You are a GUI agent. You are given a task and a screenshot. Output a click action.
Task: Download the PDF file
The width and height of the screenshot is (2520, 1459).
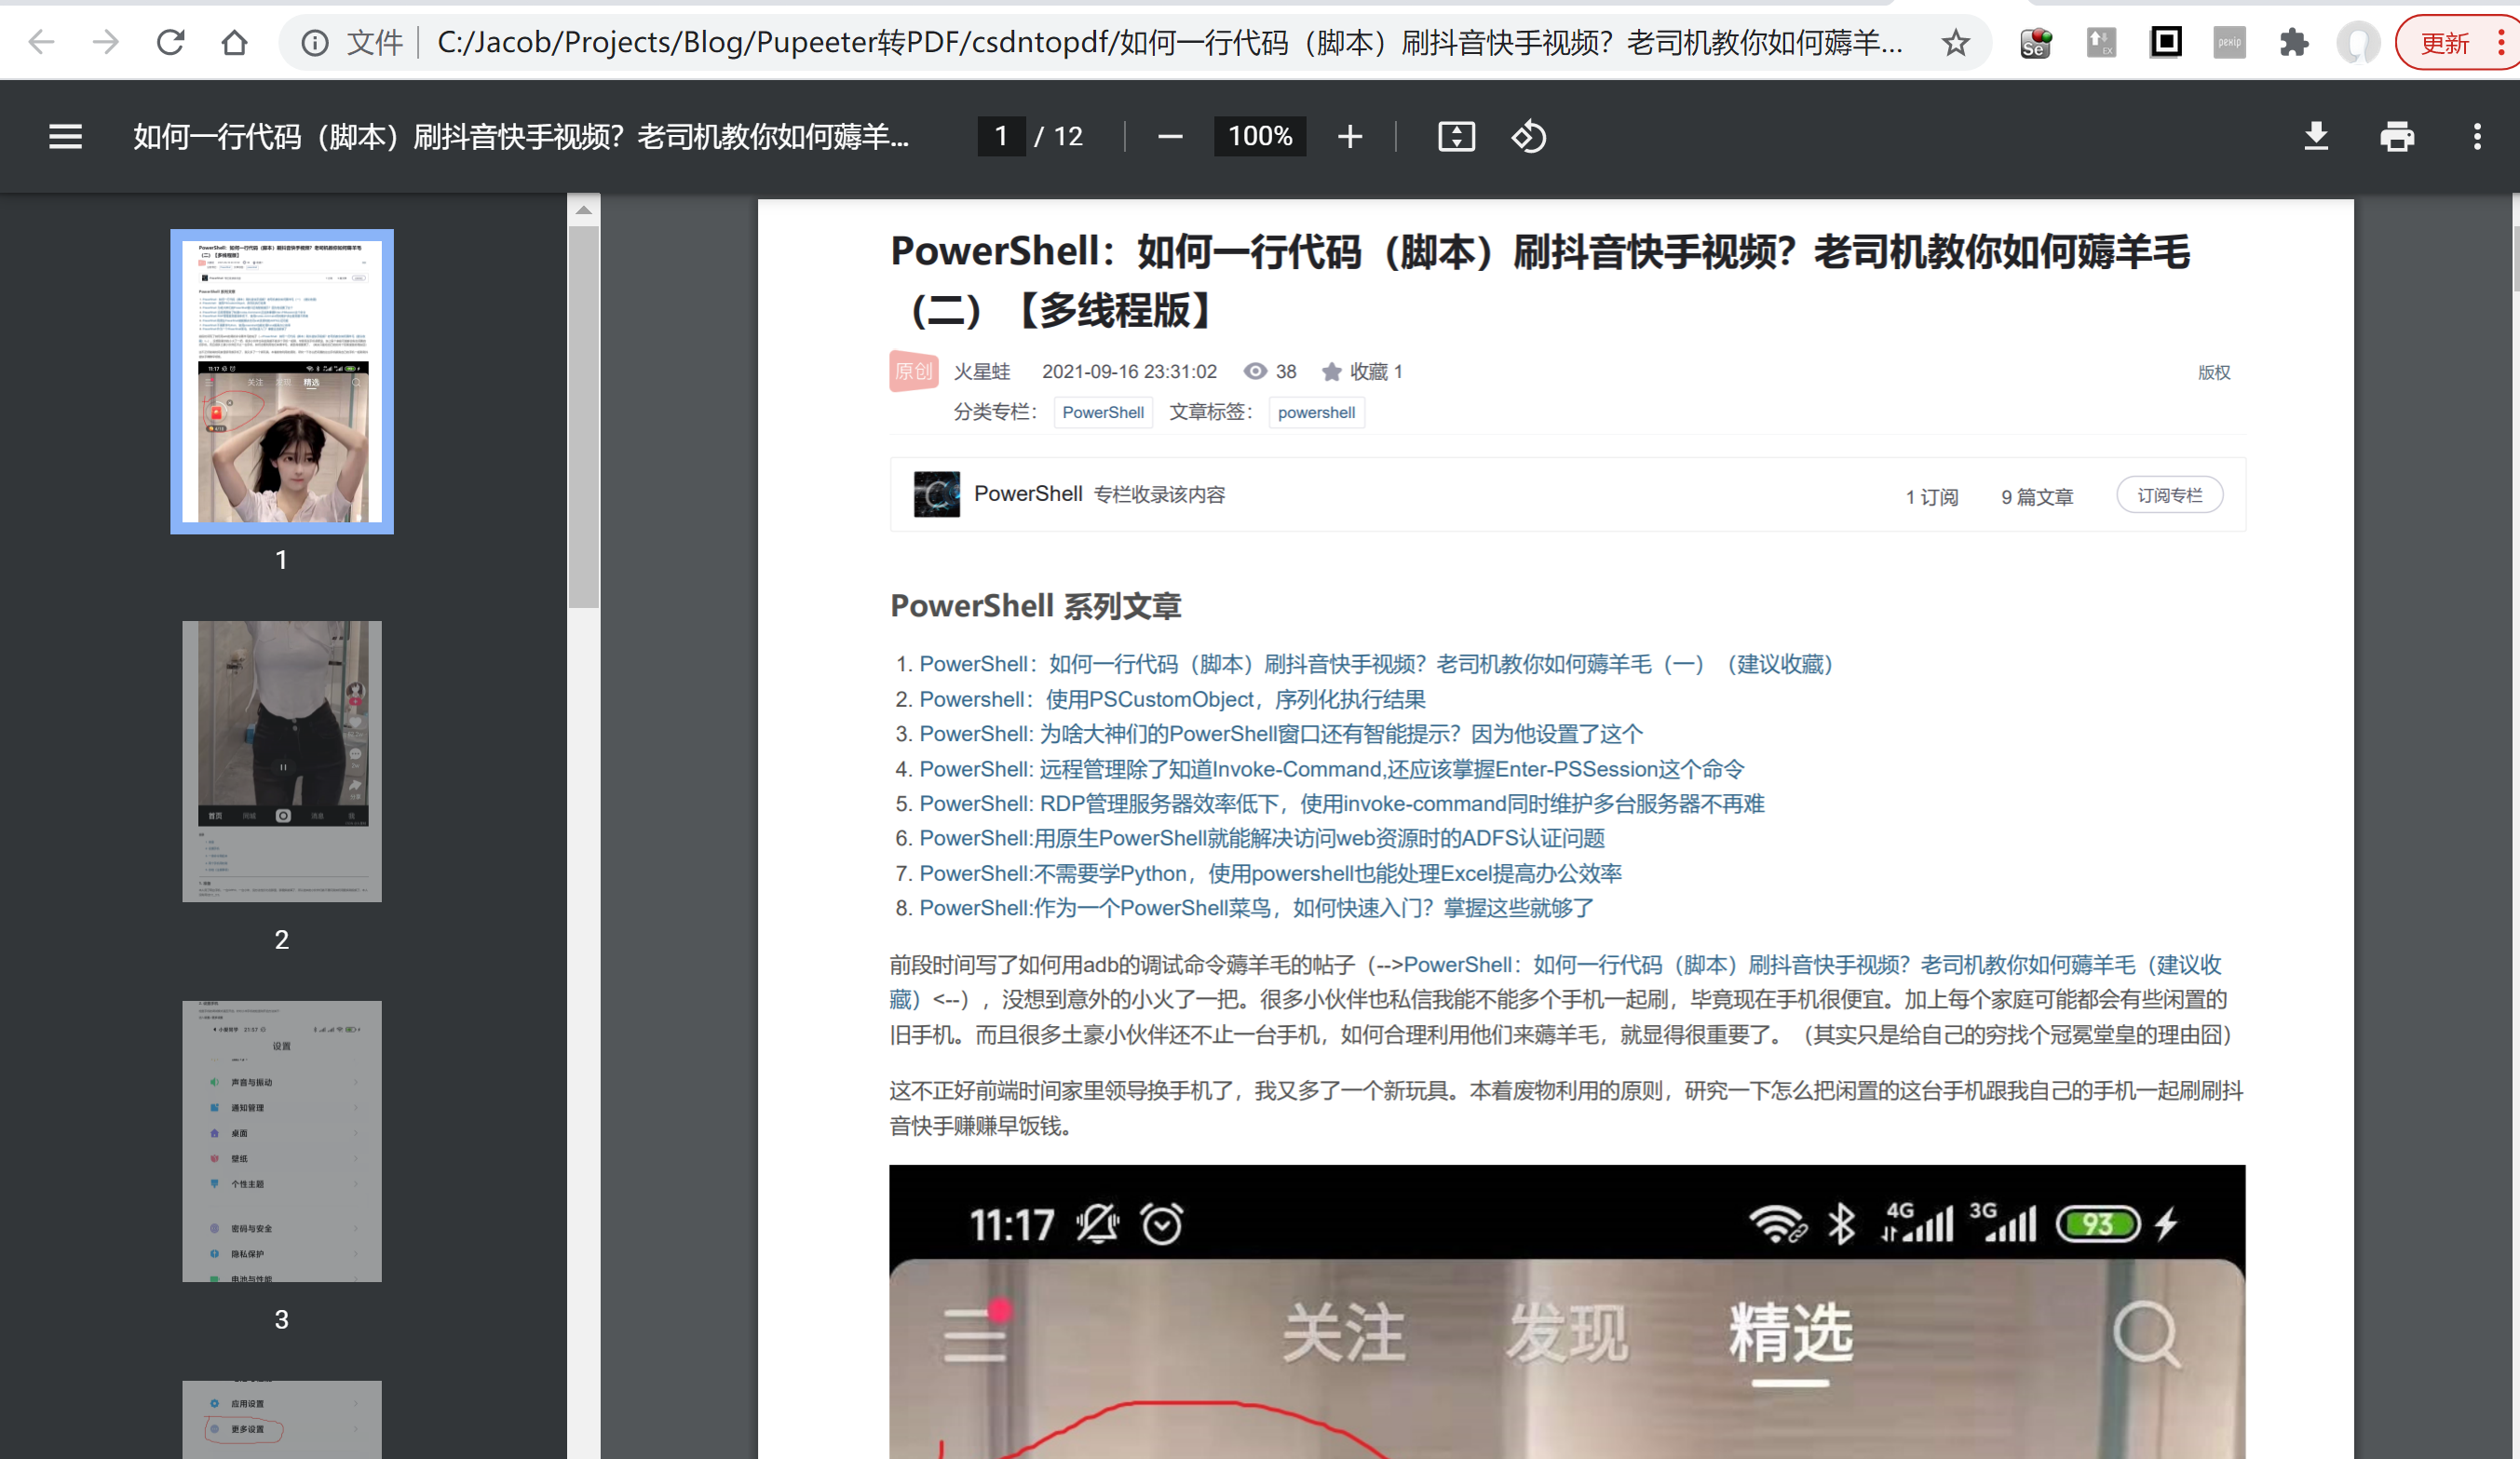coord(2316,136)
